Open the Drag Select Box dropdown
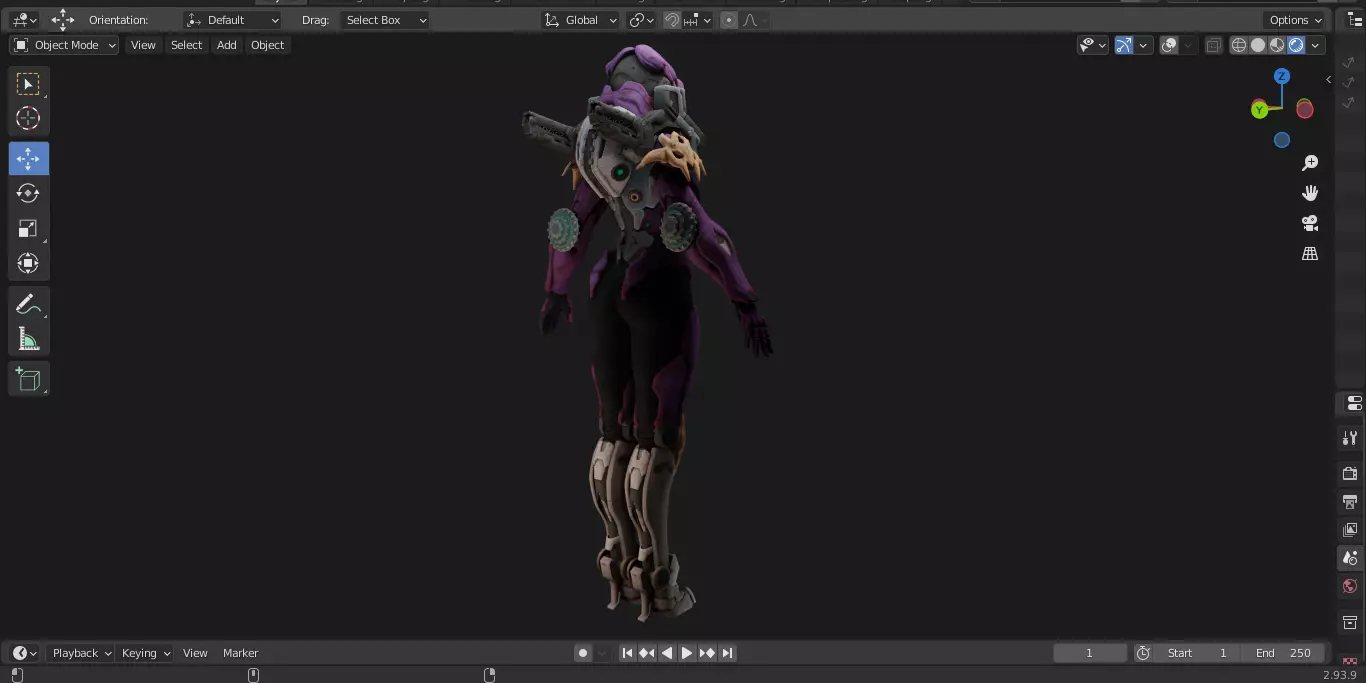The width and height of the screenshot is (1366, 683). (x=385, y=20)
